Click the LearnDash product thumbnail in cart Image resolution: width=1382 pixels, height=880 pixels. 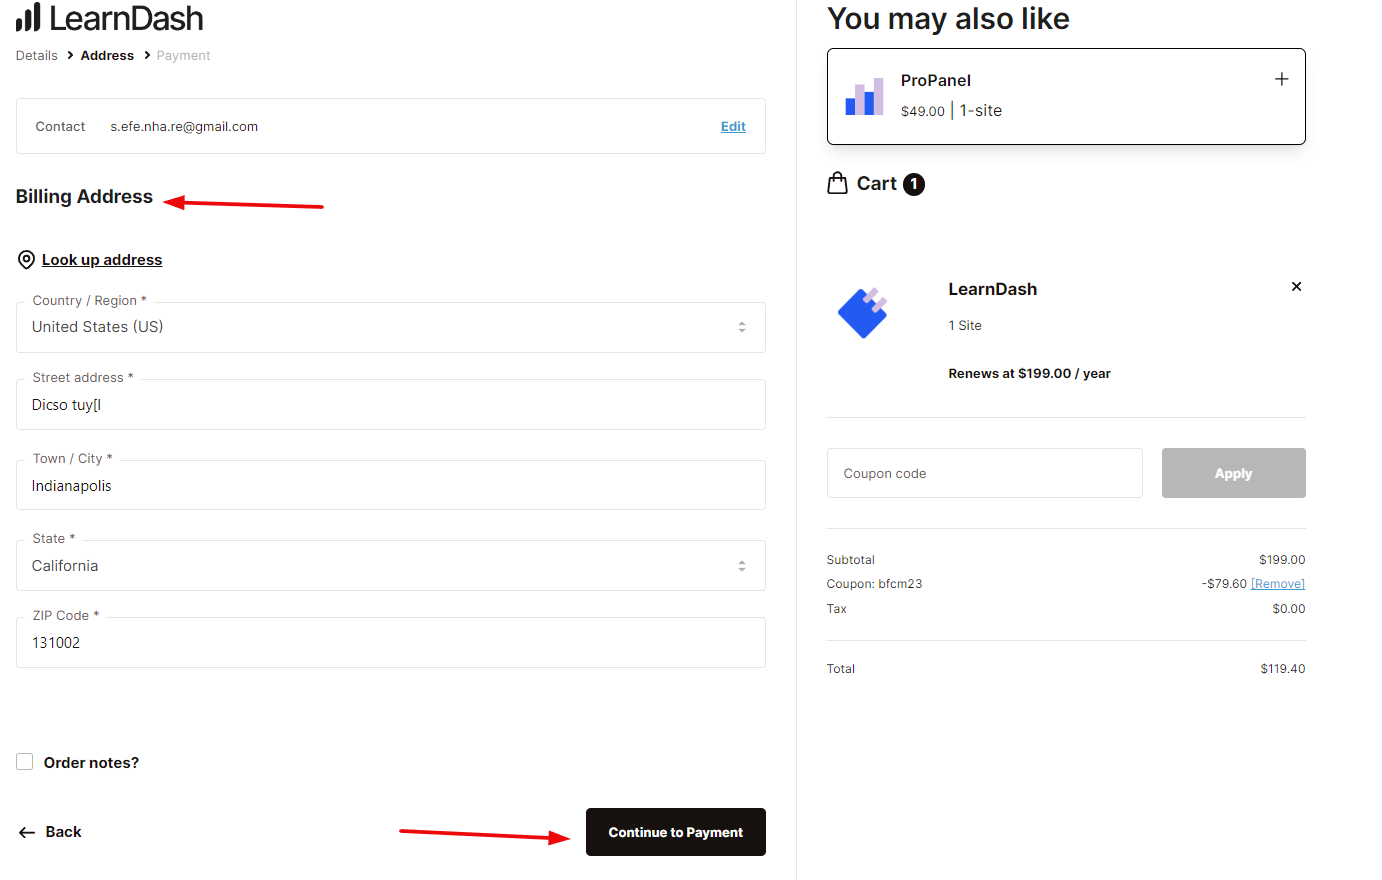(863, 313)
